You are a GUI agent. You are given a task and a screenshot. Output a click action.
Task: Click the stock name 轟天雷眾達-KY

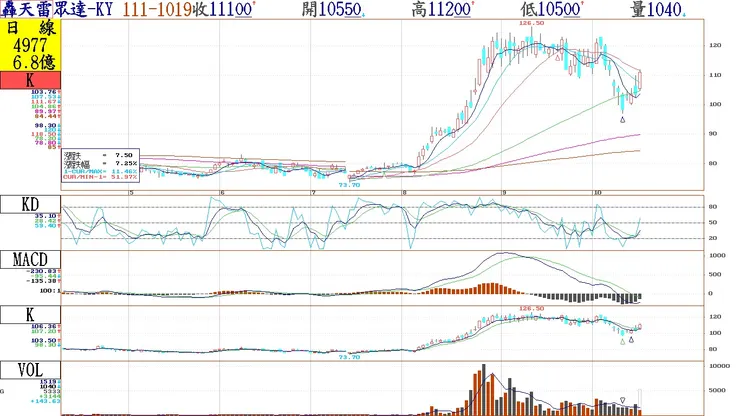pyautogui.click(x=56, y=8)
